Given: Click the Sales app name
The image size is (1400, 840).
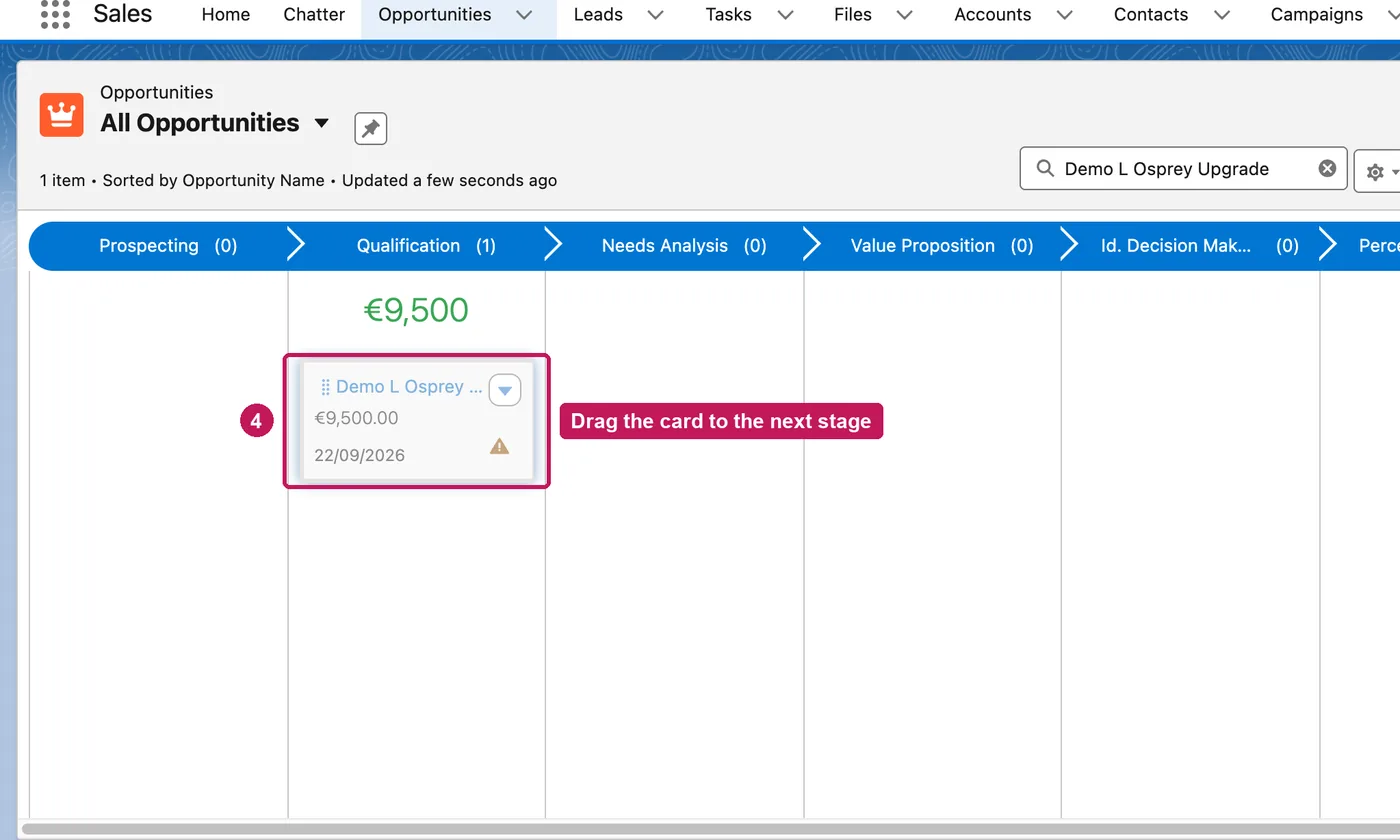Looking at the screenshot, I should click(x=123, y=14).
